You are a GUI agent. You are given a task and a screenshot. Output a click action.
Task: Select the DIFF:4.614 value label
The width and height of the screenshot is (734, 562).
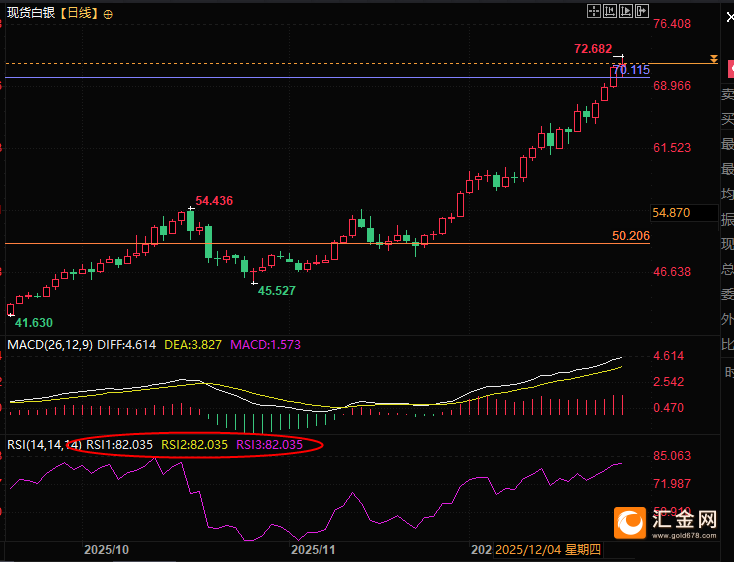(x=126, y=345)
